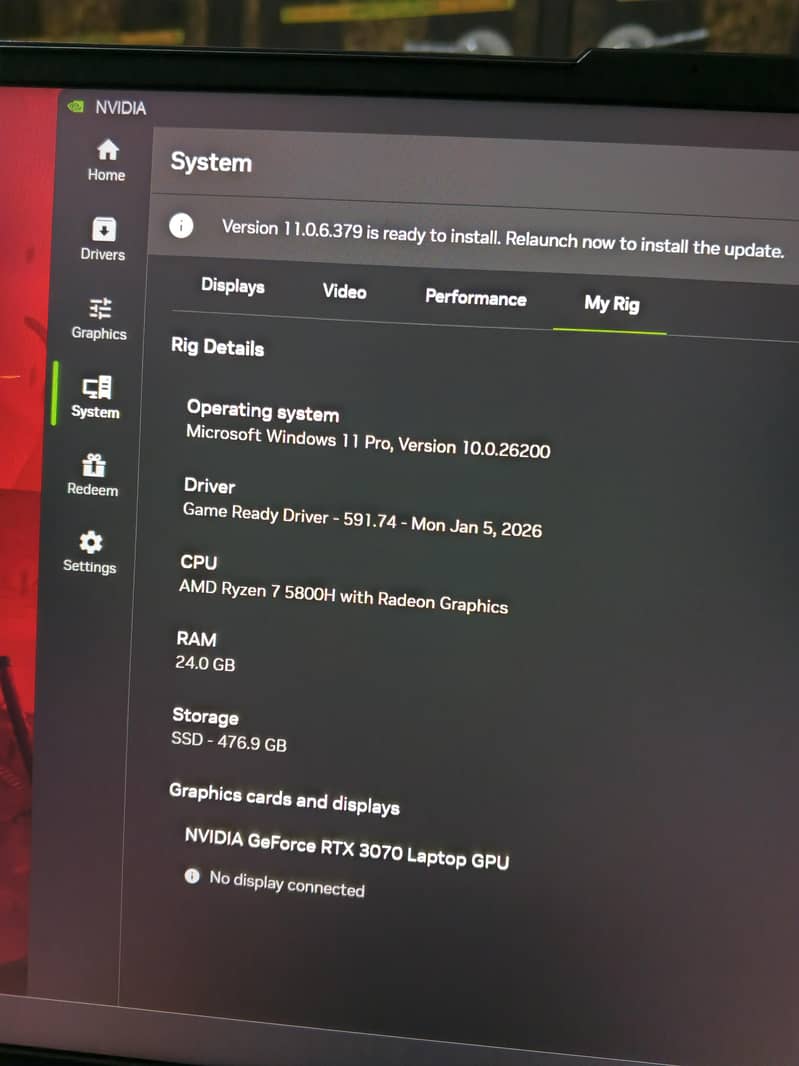799x1066 pixels.
Task: Click the Rig Details heading
Action: point(218,347)
